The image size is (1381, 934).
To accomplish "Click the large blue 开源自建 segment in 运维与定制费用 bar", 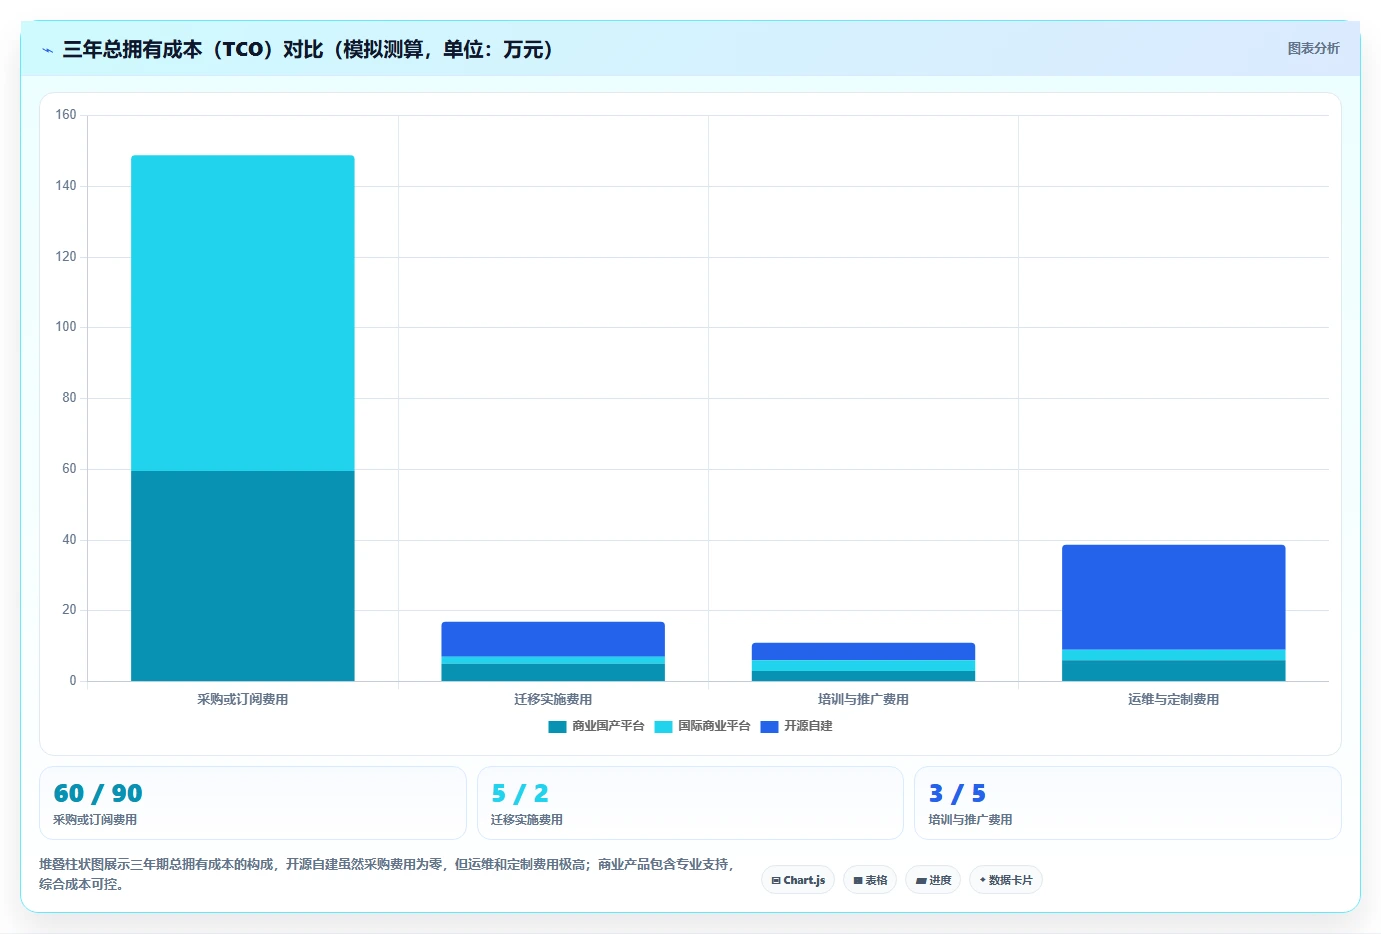I will click(1174, 597).
